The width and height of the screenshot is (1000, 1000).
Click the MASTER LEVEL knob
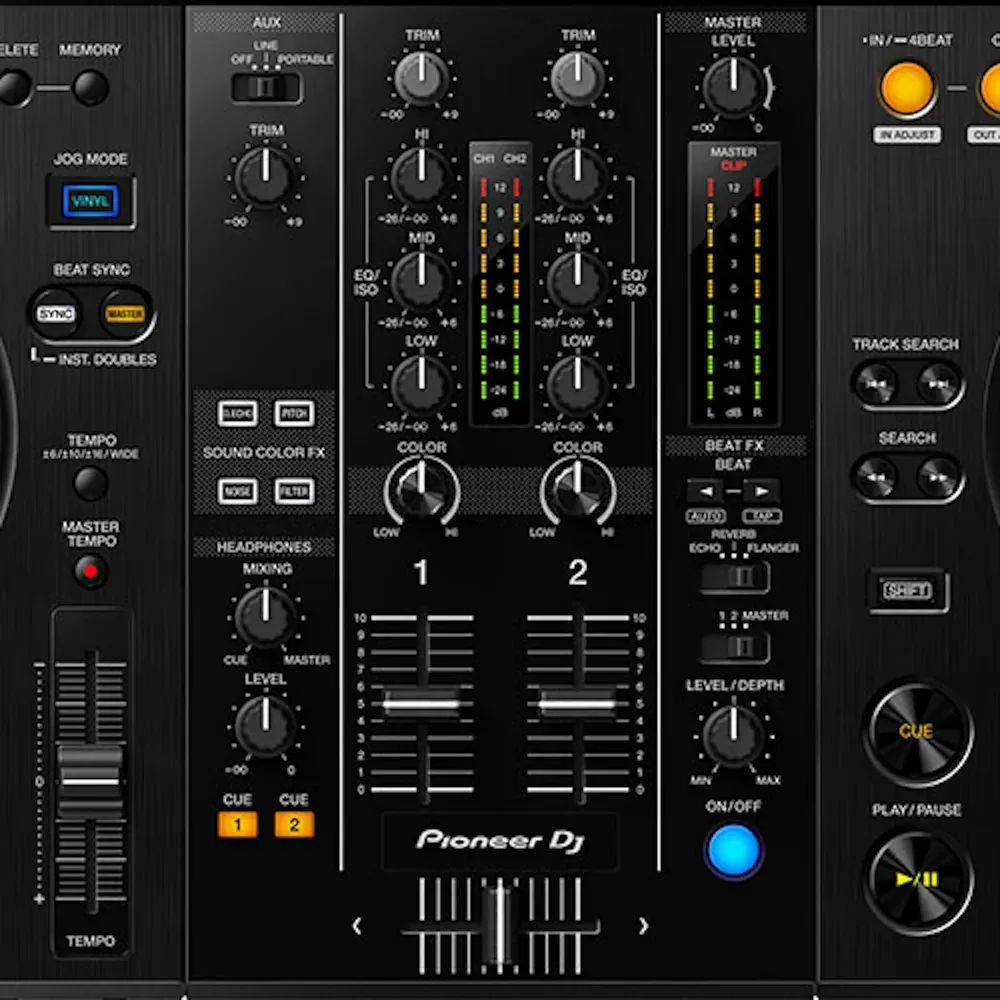point(733,87)
